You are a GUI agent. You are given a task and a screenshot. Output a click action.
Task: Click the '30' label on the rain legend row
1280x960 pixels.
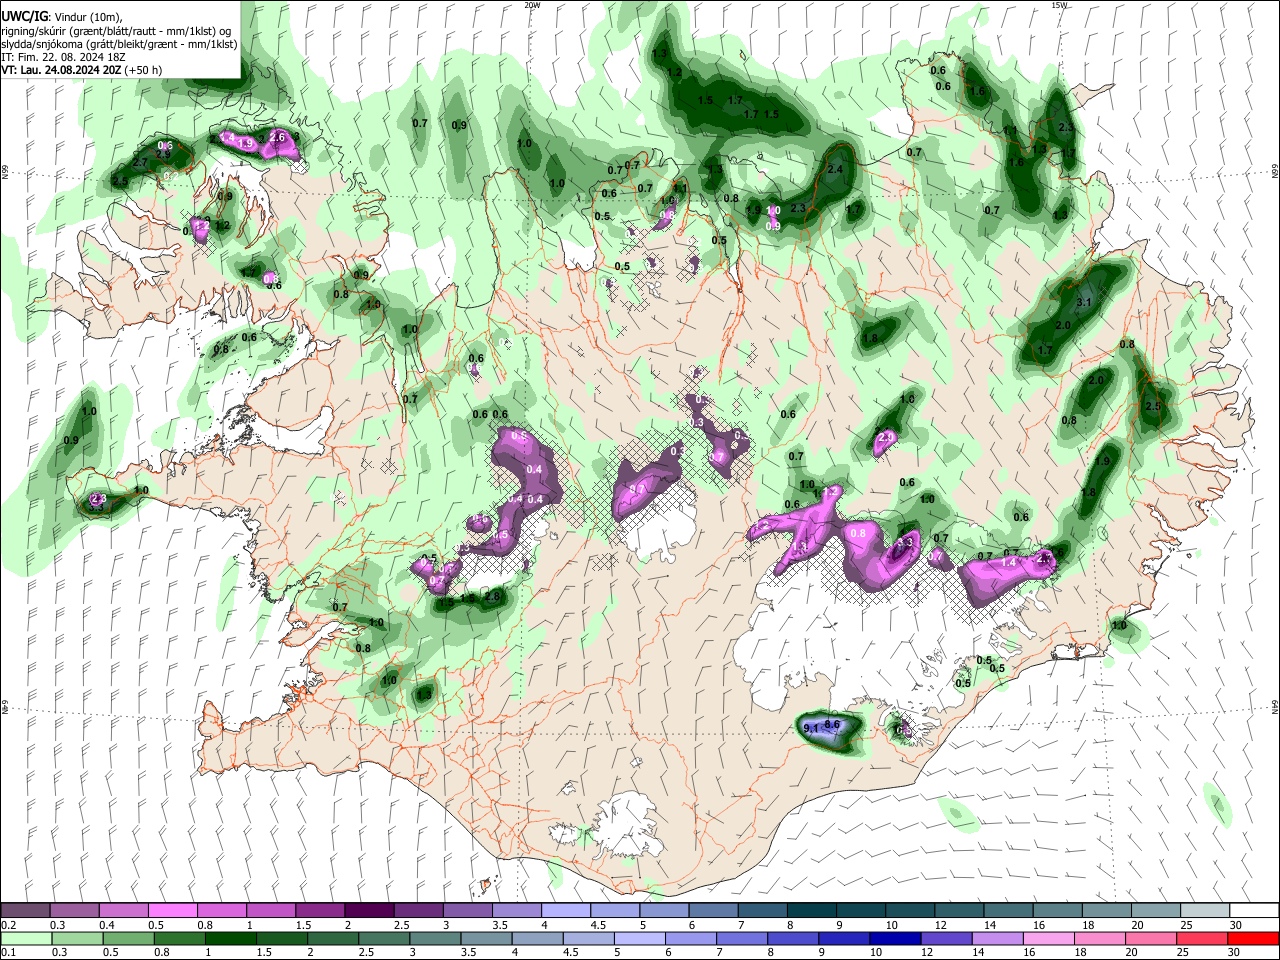[1236, 952]
